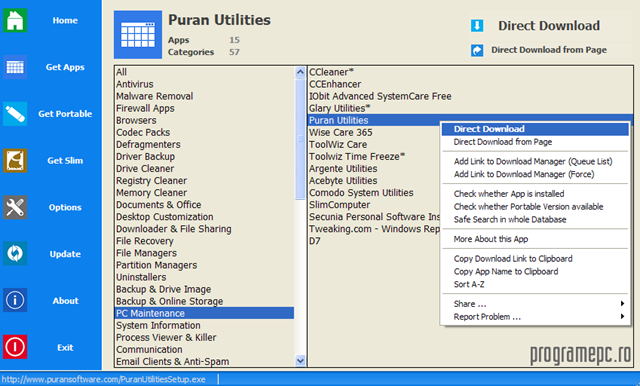The width and height of the screenshot is (640, 386).
Task: Click the Get Slim broom icon
Action: point(15,160)
